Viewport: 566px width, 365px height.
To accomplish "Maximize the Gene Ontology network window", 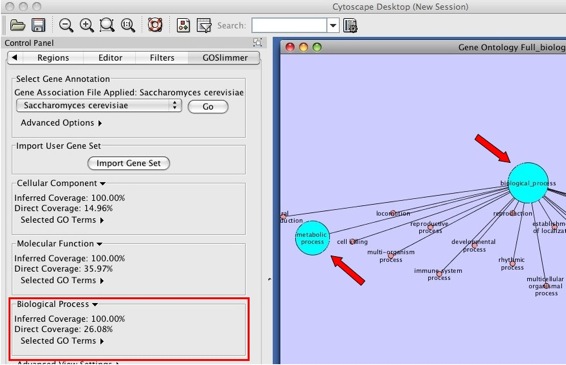I will pos(317,47).
